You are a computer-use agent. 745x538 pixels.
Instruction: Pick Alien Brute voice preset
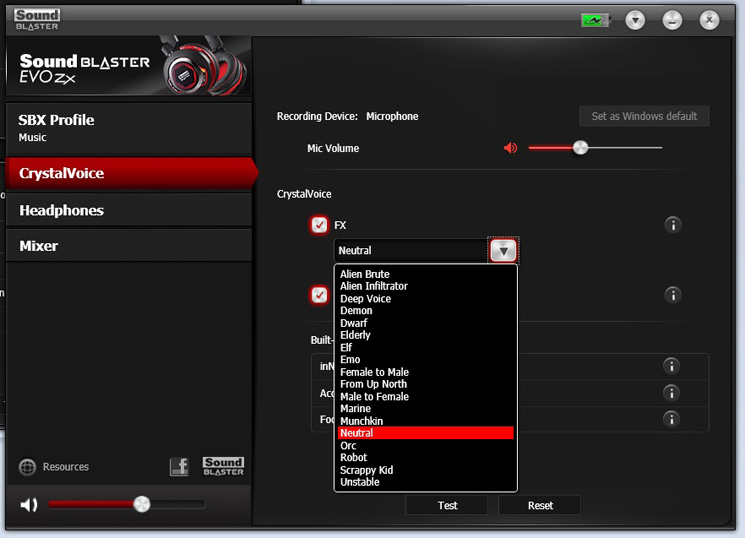coord(364,274)
